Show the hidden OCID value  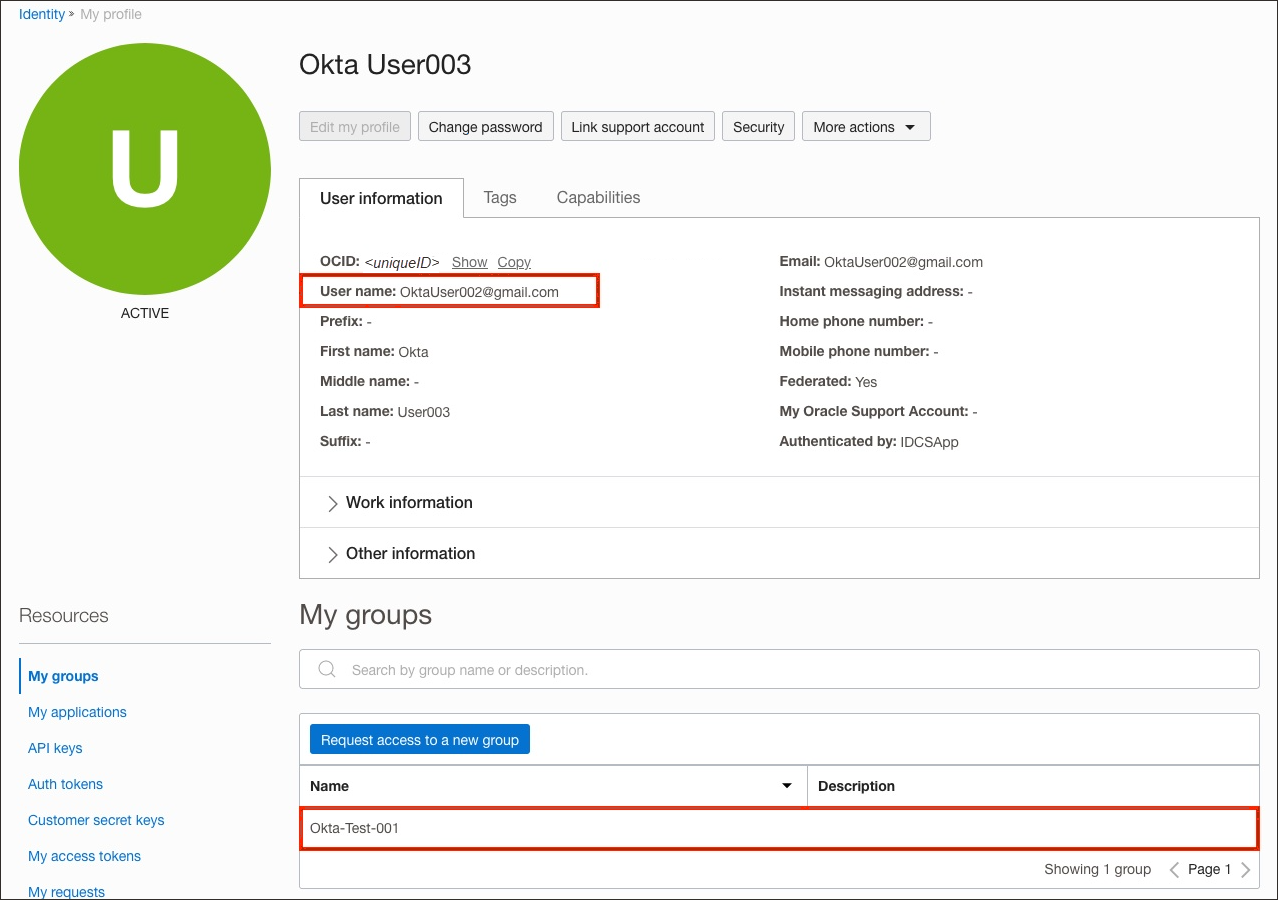[x=469, y=261]
